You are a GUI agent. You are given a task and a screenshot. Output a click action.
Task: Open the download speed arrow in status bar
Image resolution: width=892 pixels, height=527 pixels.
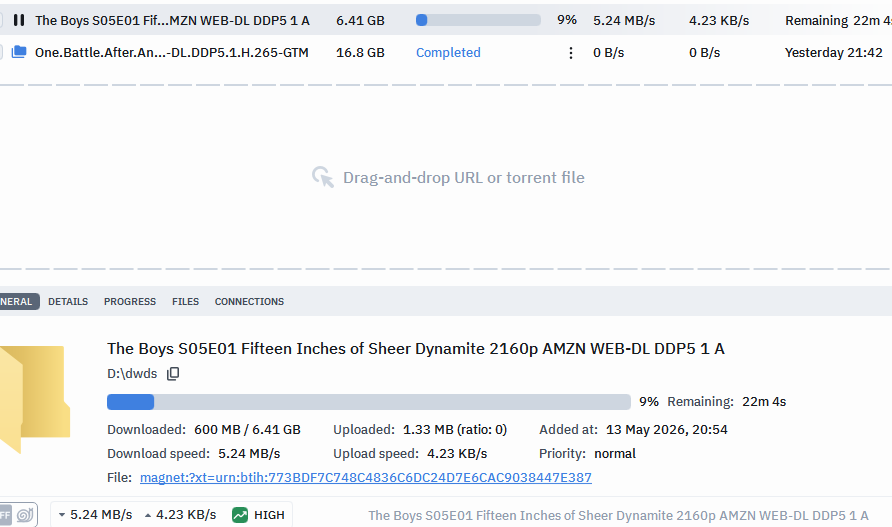(61, 515)
